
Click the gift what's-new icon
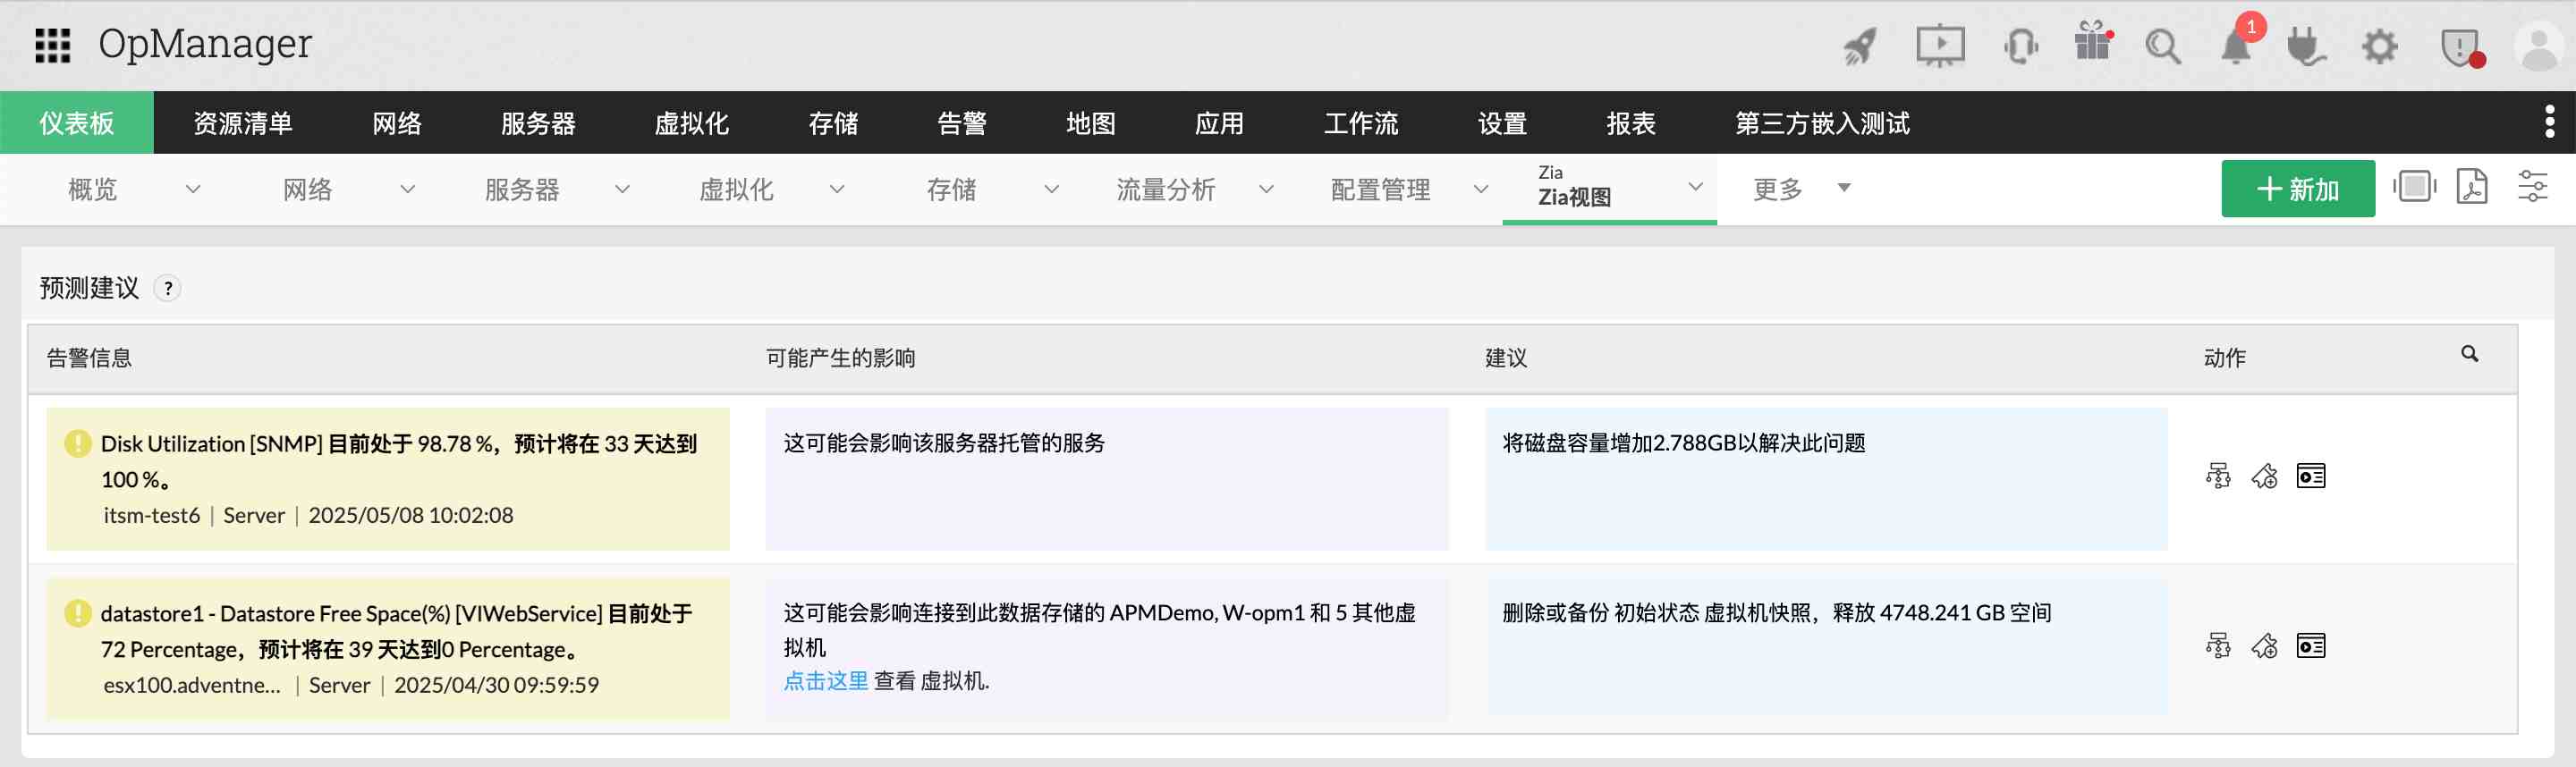click(2091, 44)
